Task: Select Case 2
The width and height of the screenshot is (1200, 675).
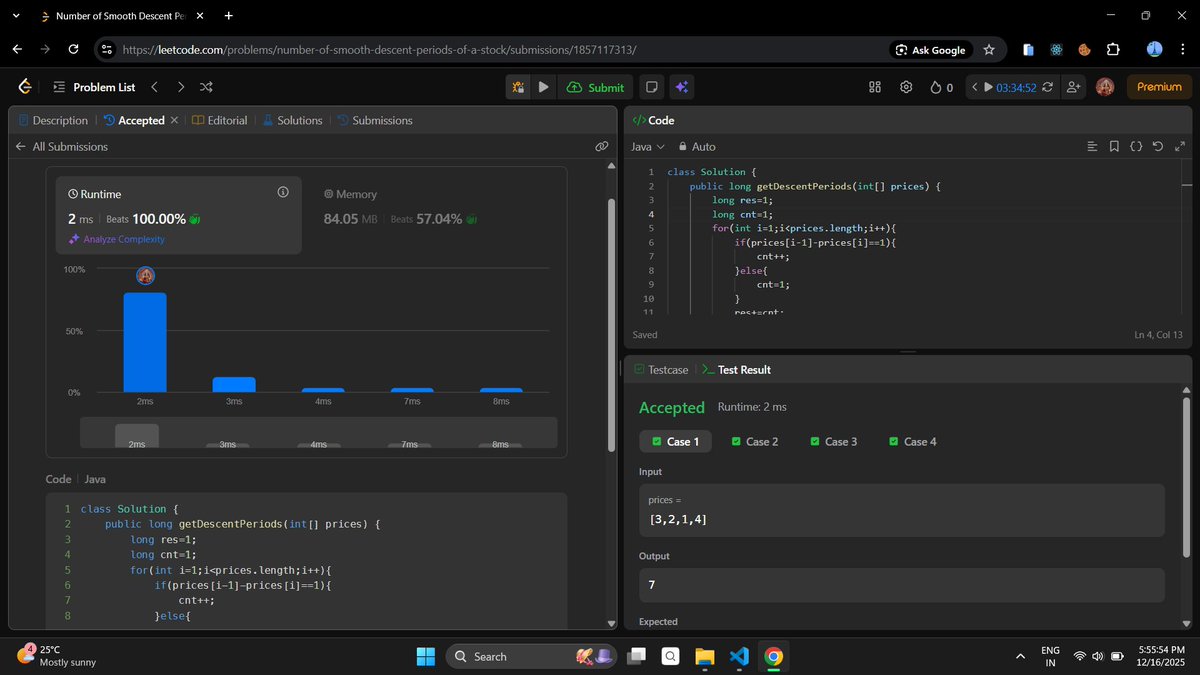Action: click(755, 441)
